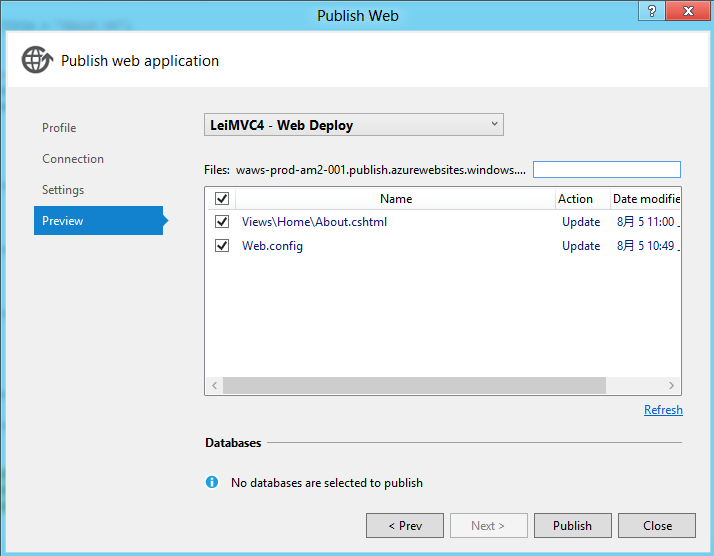Open the LeiMVC4 - Web Deploy profile dropdown
Viewport: 714px width, 556px height.
click(354, 125)
